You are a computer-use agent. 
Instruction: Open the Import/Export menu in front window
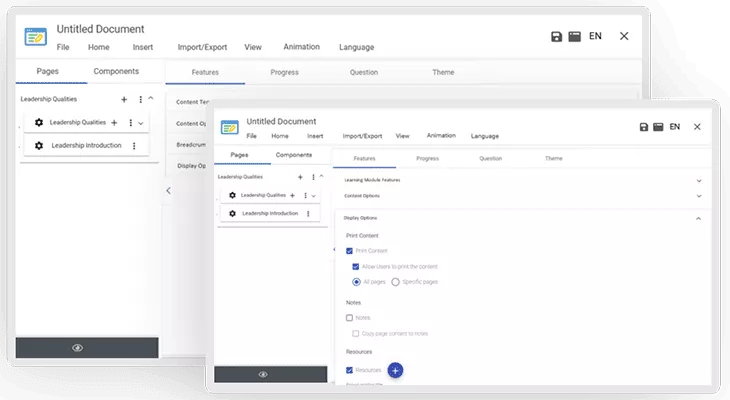(362, 136)
